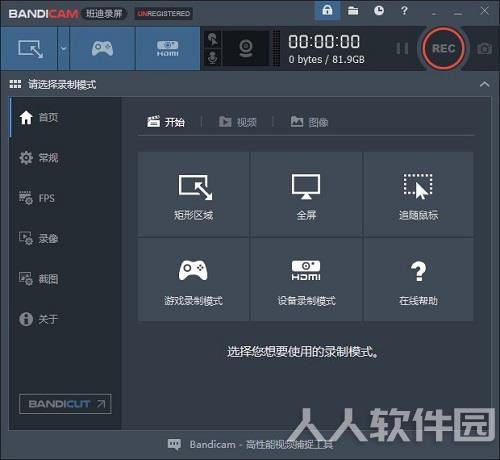Select rectangle screen recording mode in toolbar
Viewport: 500px width, 460px height.
(x=29, y=49)
